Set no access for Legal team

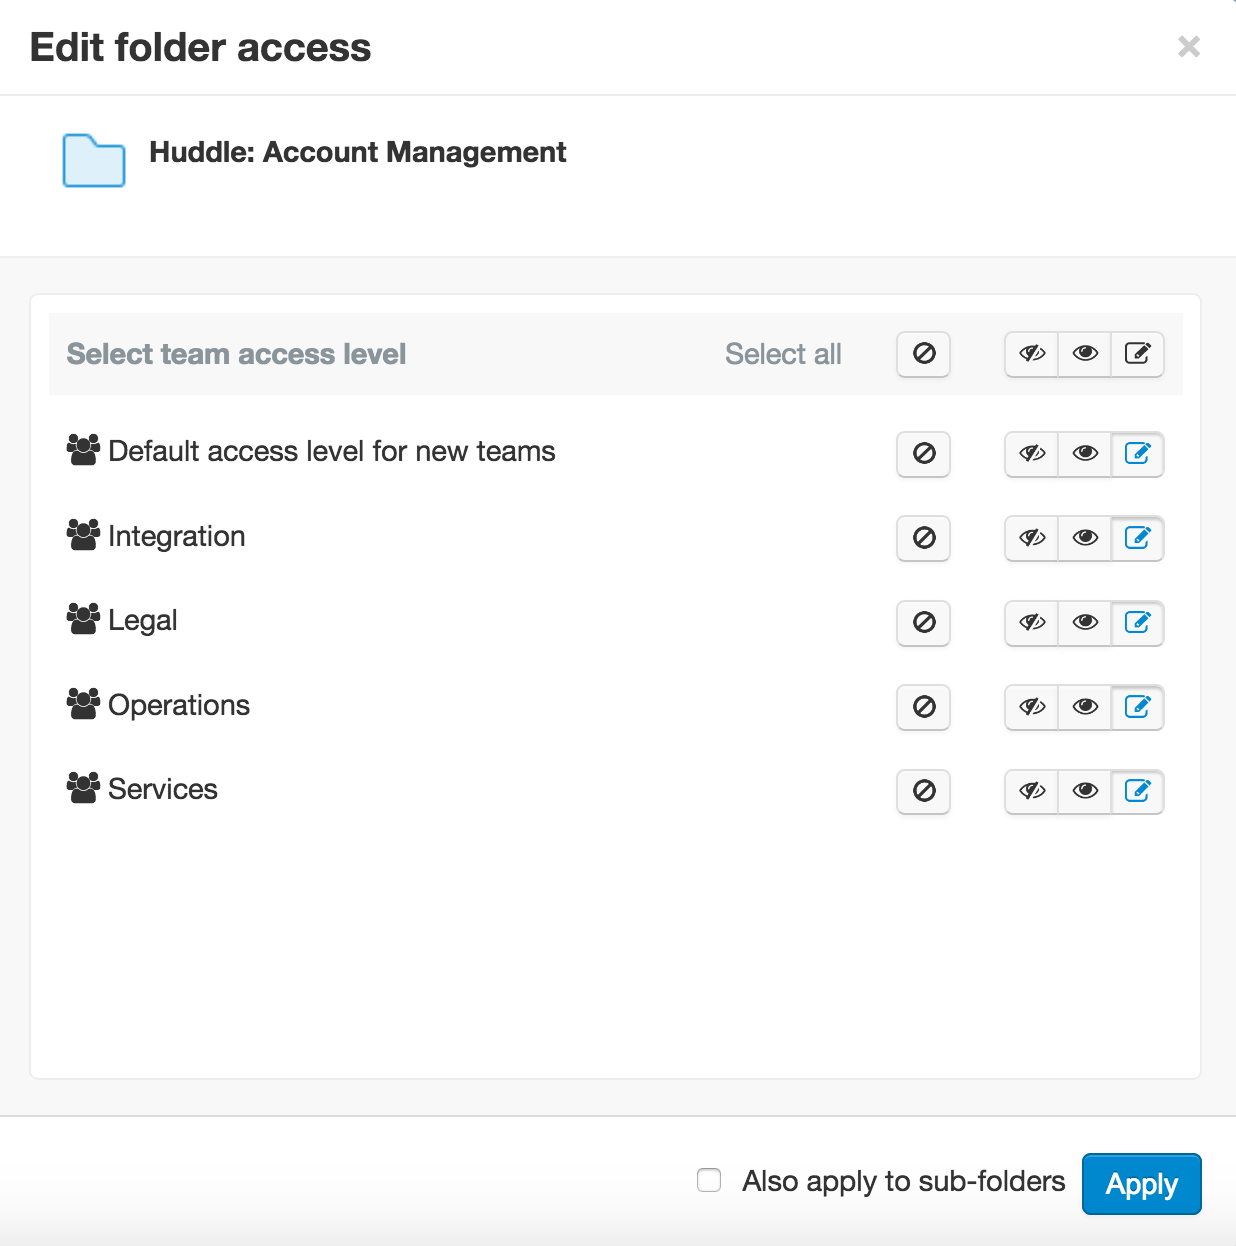point(923,622)
